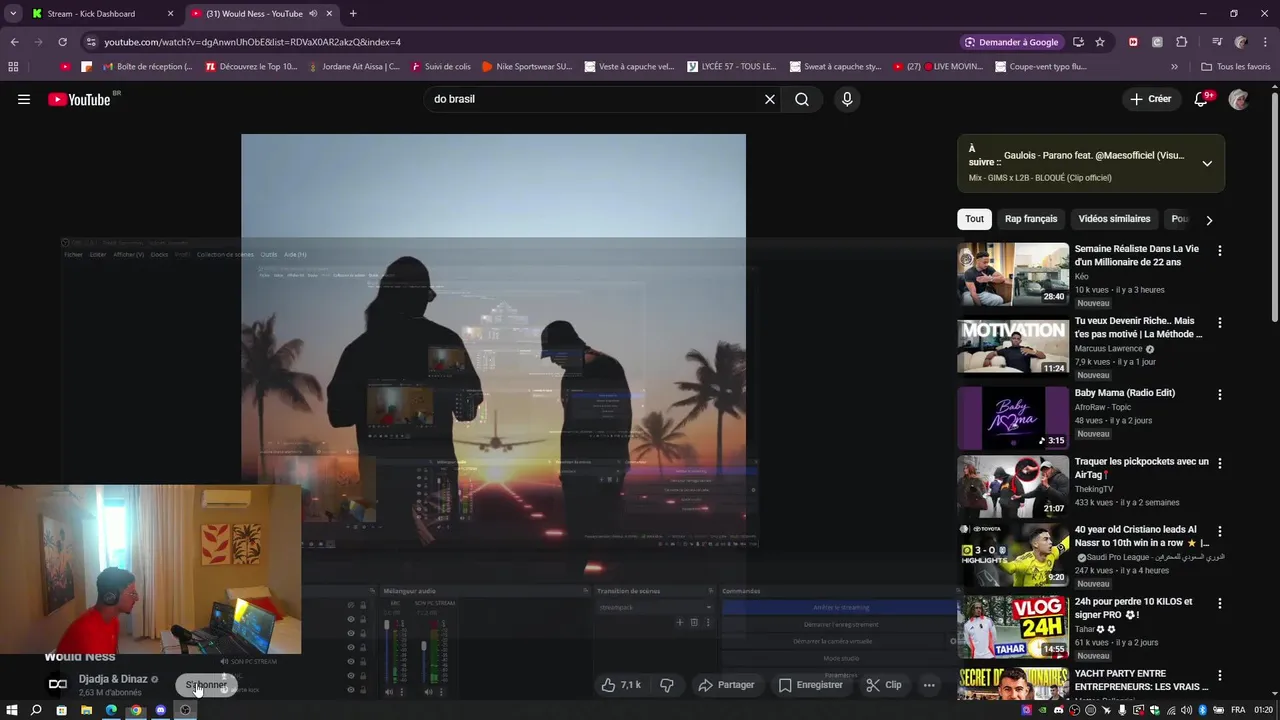Open the account avatar menu on YouTube

[1239, 99]
